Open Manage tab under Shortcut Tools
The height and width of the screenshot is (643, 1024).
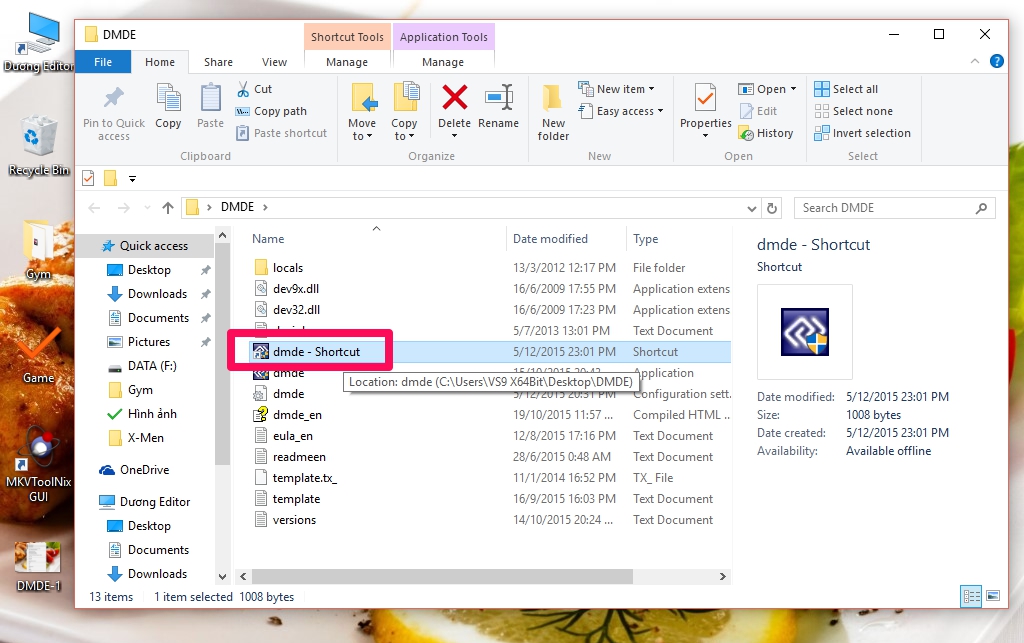(347, 62)
